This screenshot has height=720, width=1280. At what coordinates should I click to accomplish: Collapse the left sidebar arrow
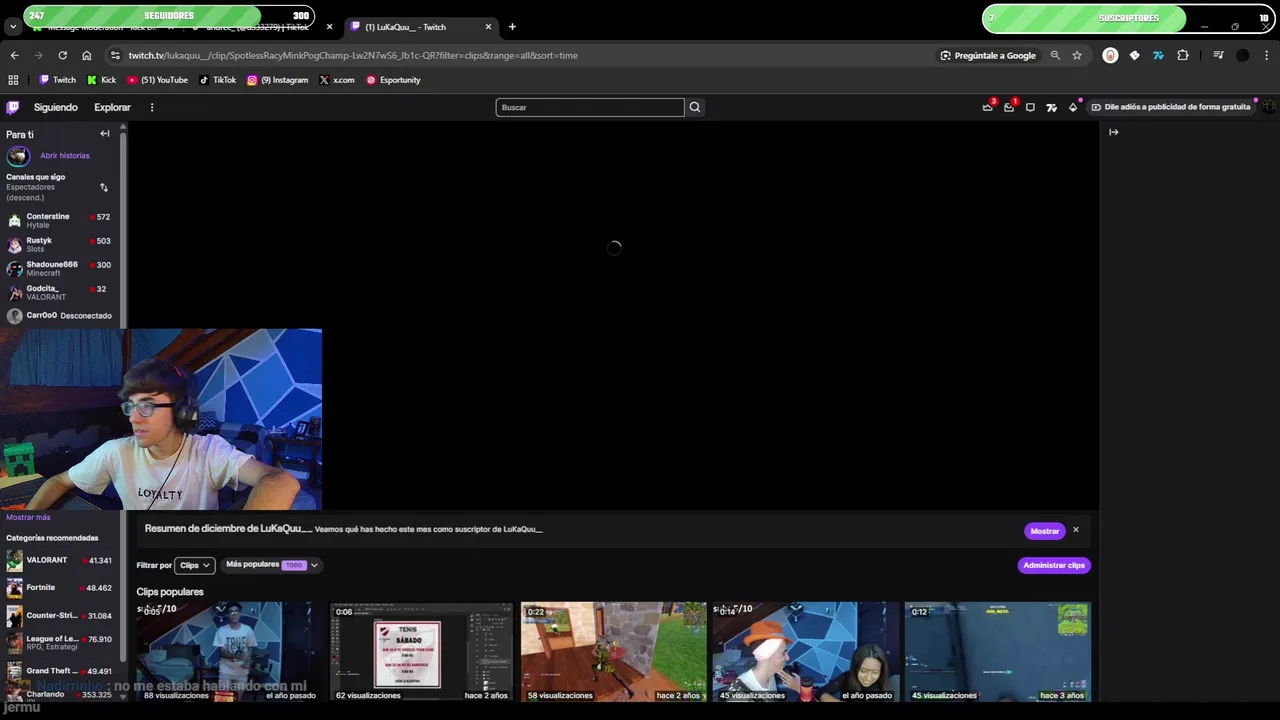click(105, 134)
